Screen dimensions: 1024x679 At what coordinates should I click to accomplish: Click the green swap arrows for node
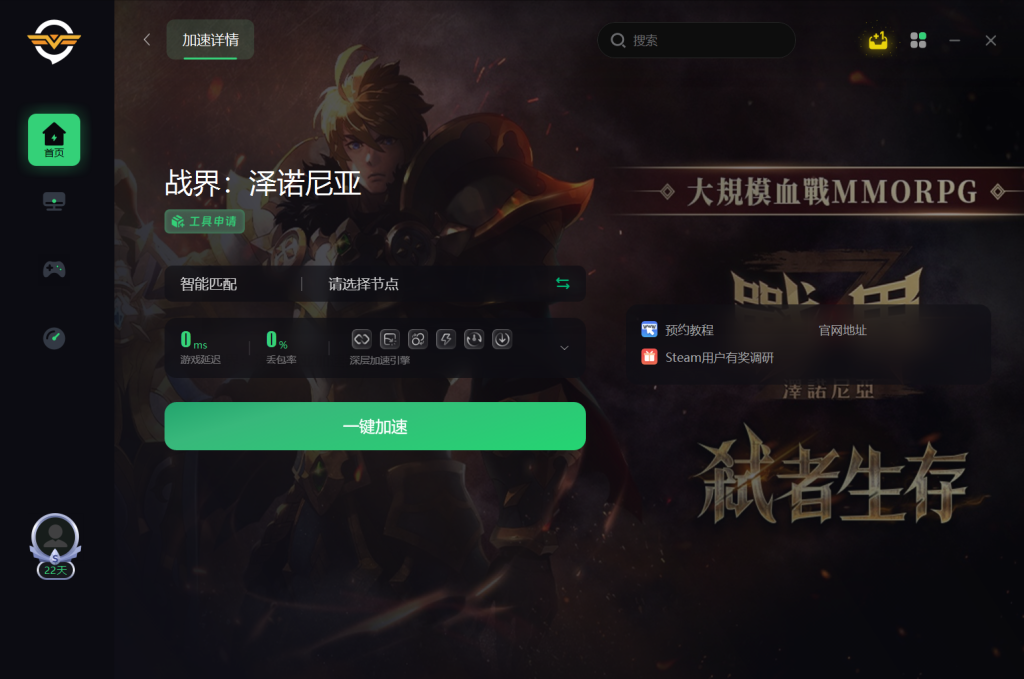(x=562, y=283)
